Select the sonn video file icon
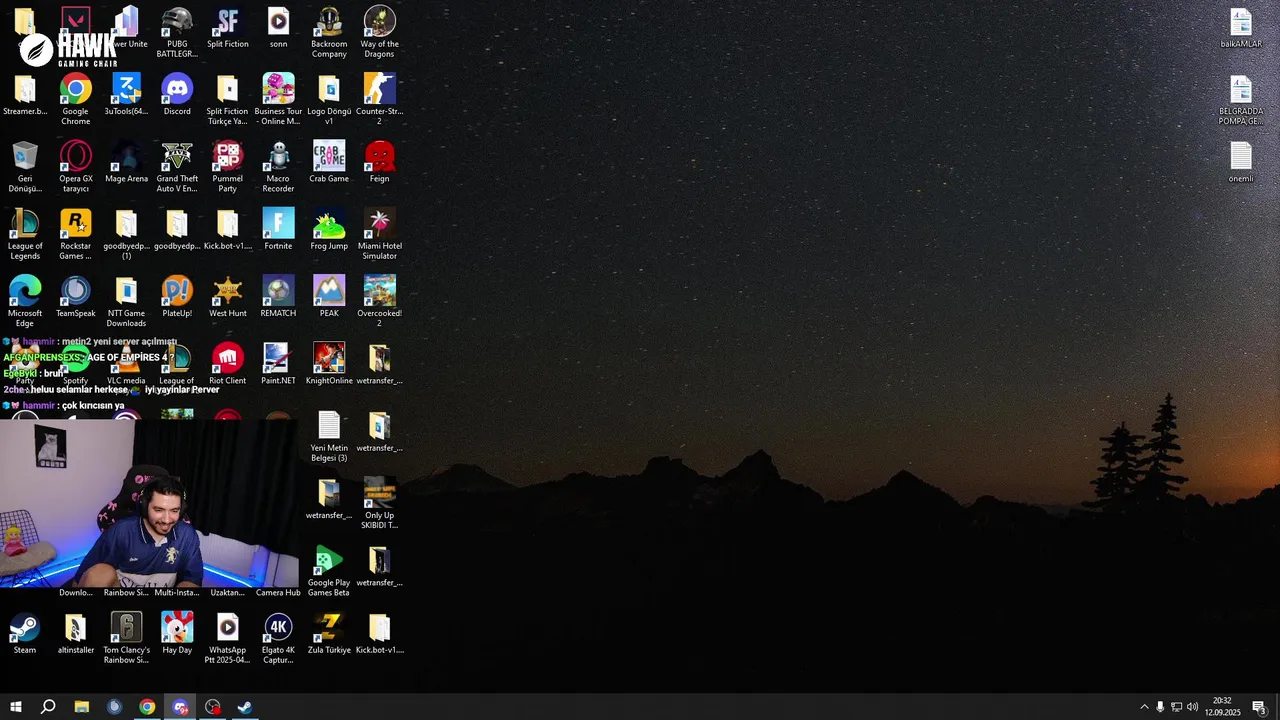 [x=278, y=28]
